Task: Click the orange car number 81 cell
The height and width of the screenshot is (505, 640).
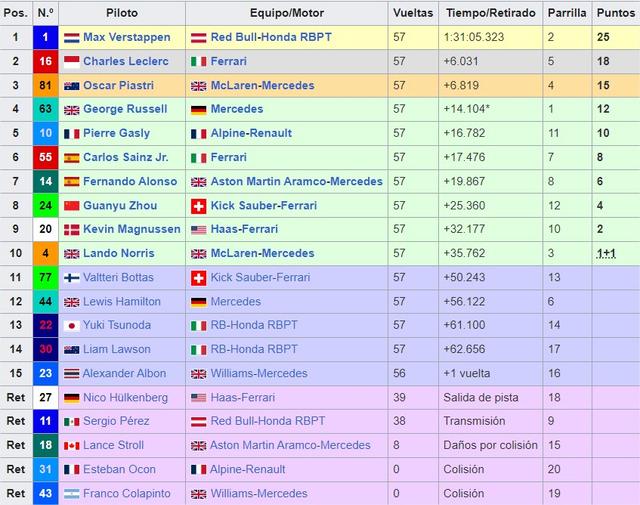Action: (x=45, y=85)
